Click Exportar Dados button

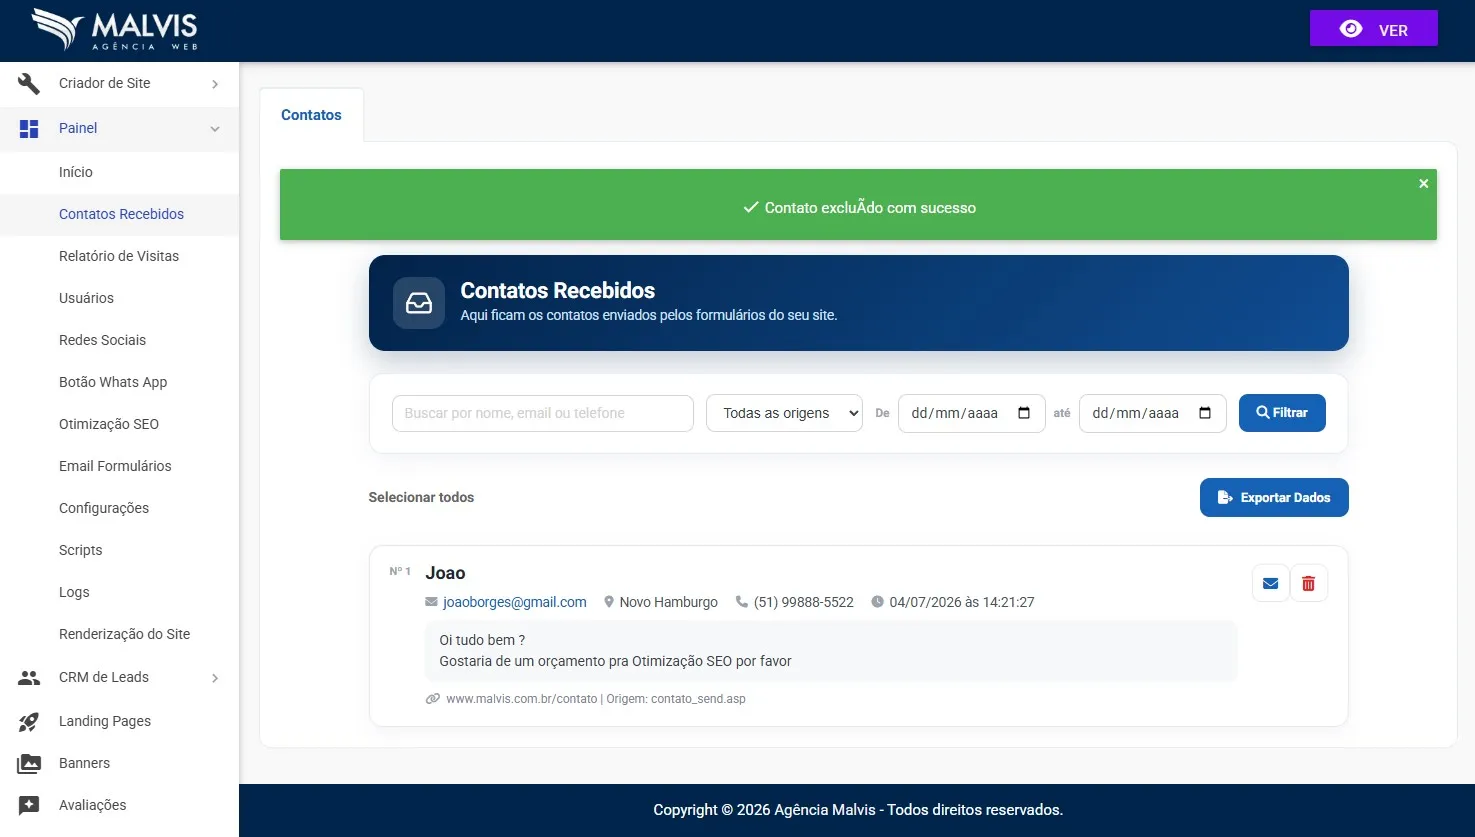(1274, 498)
